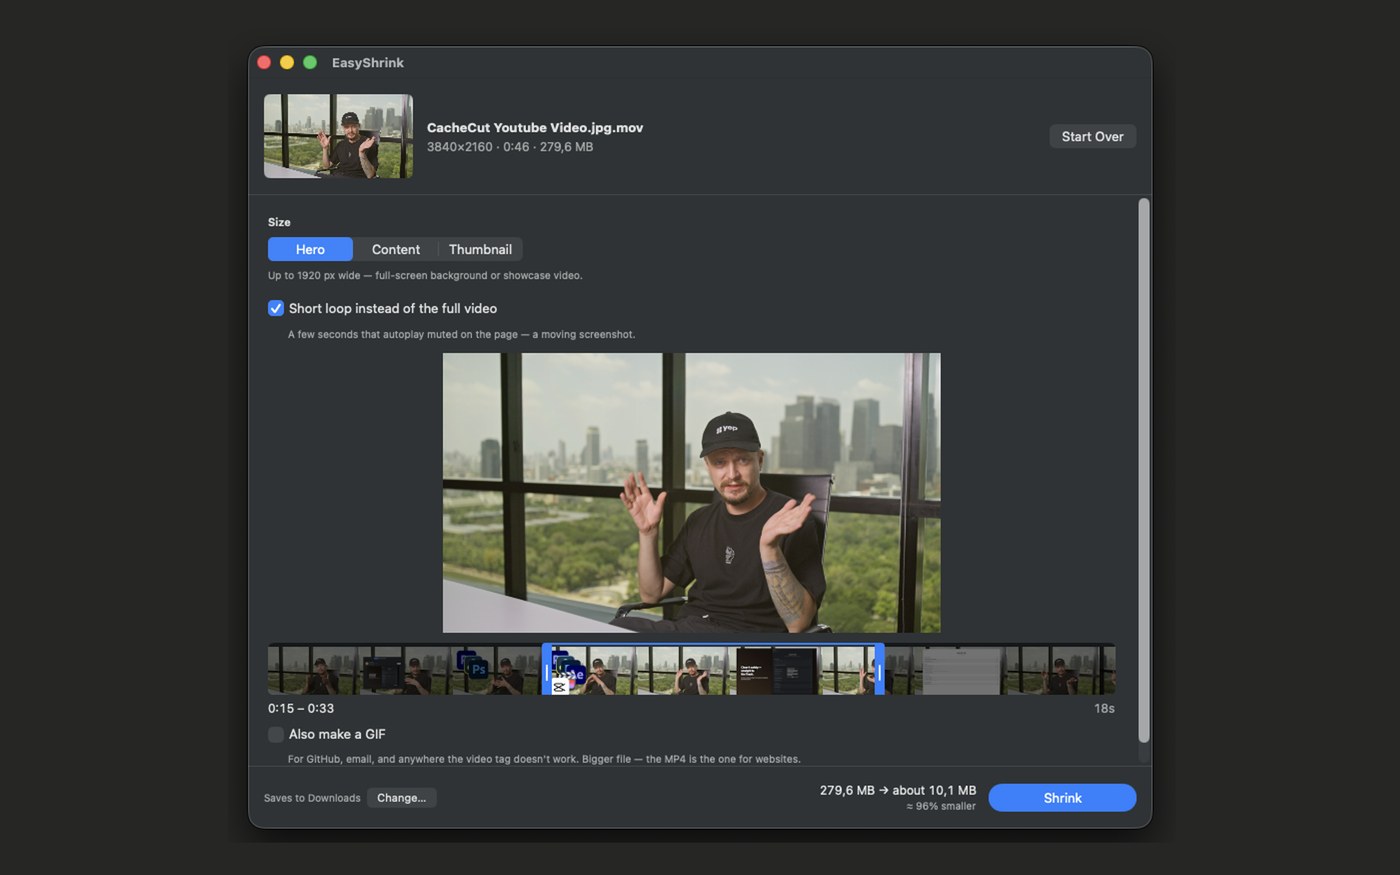This screenshot has height=875, width=1400.
Task: Click the Size section heading
Action: point(279,222)
